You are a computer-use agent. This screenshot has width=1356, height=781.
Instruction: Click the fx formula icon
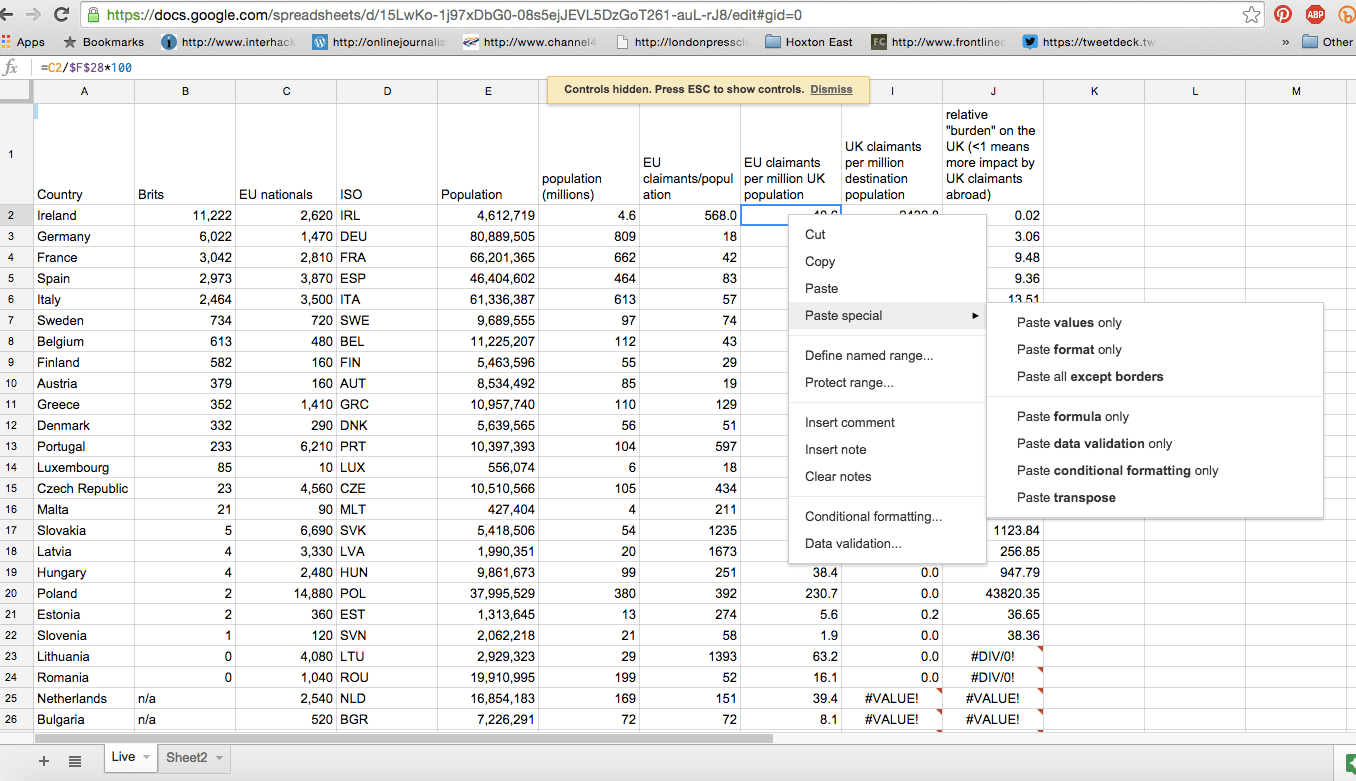[11, 66]
